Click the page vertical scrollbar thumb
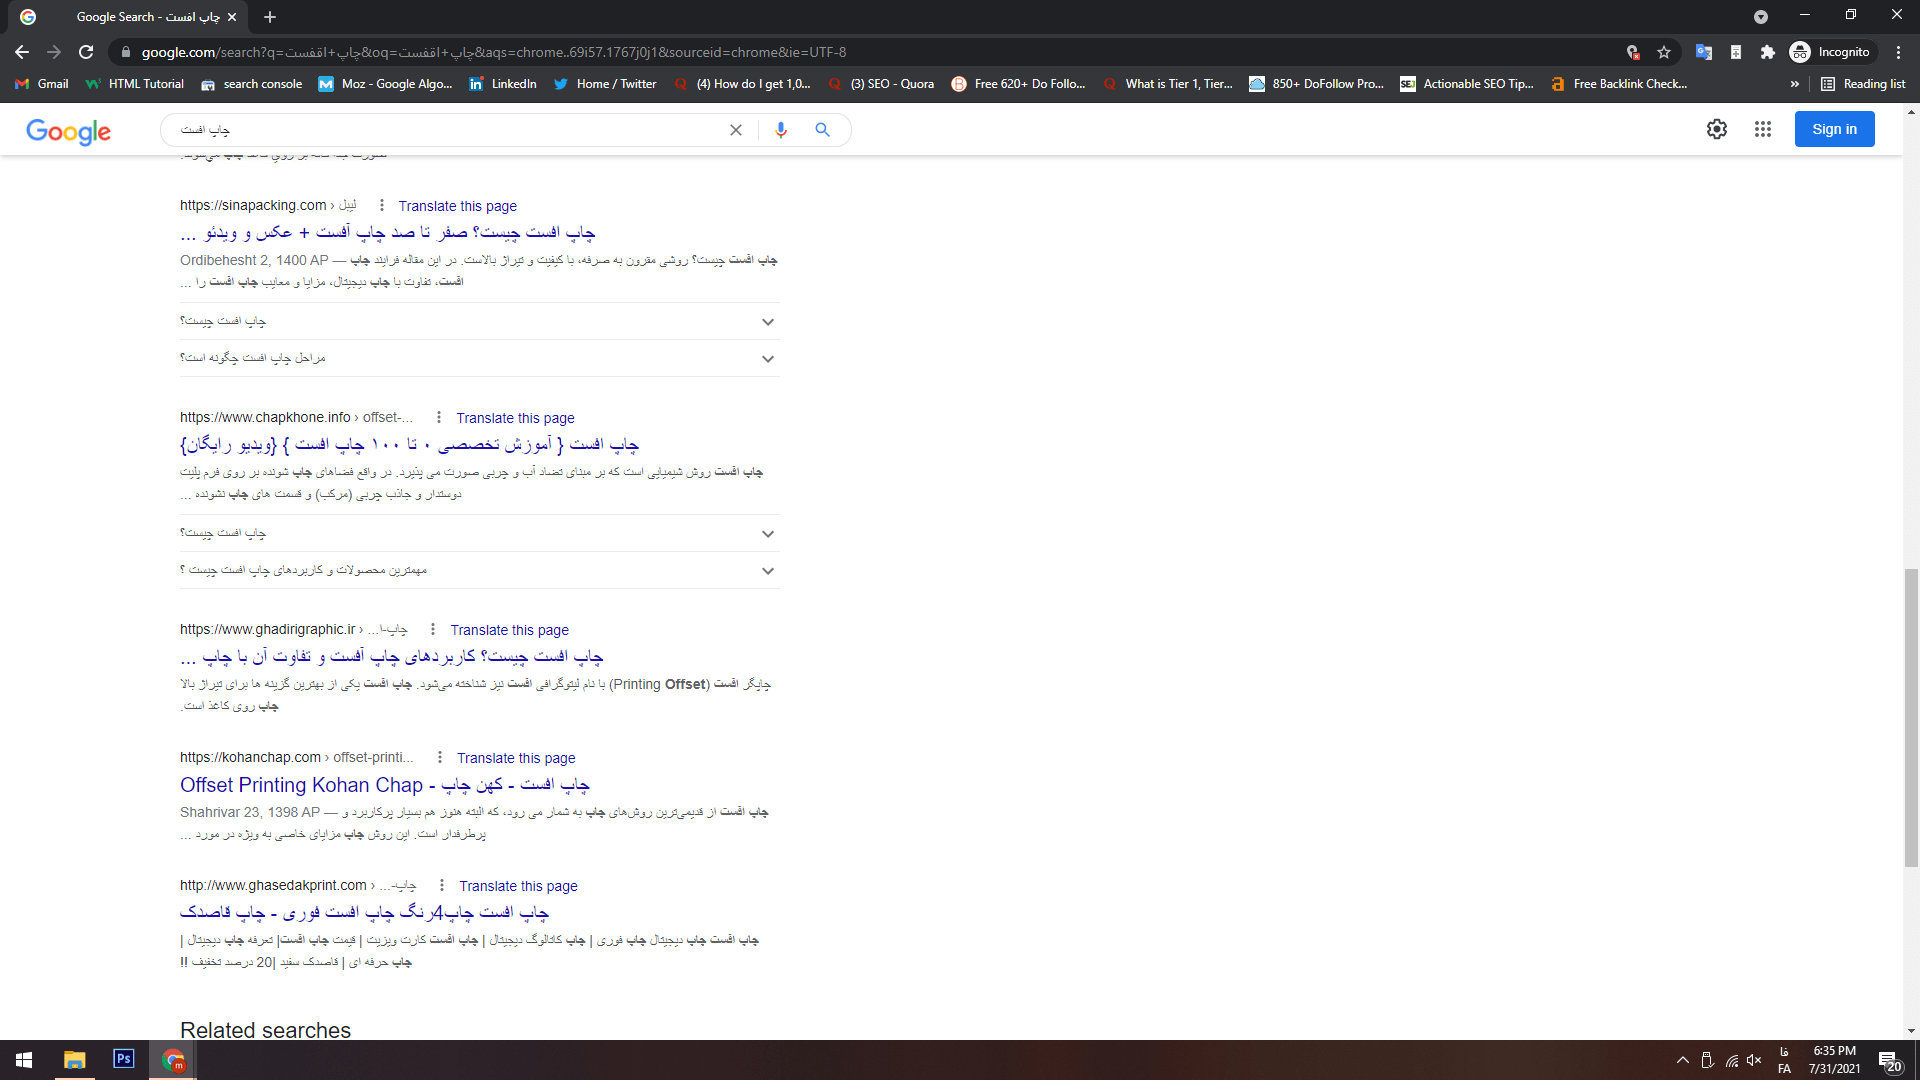The image size is (1920, 1080). 1911,716
